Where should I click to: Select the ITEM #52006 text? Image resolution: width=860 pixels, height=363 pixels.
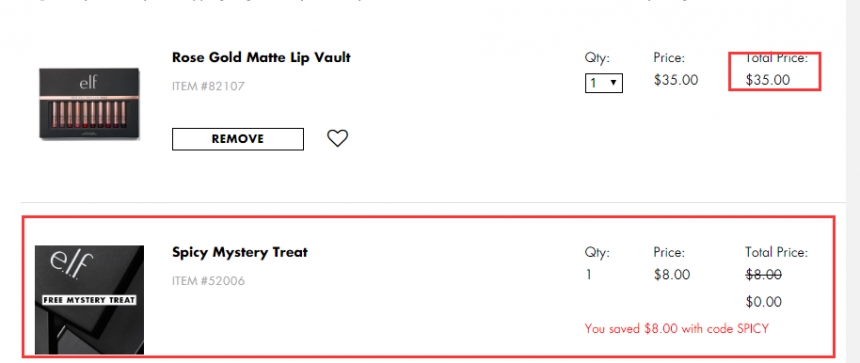point(208,281)
